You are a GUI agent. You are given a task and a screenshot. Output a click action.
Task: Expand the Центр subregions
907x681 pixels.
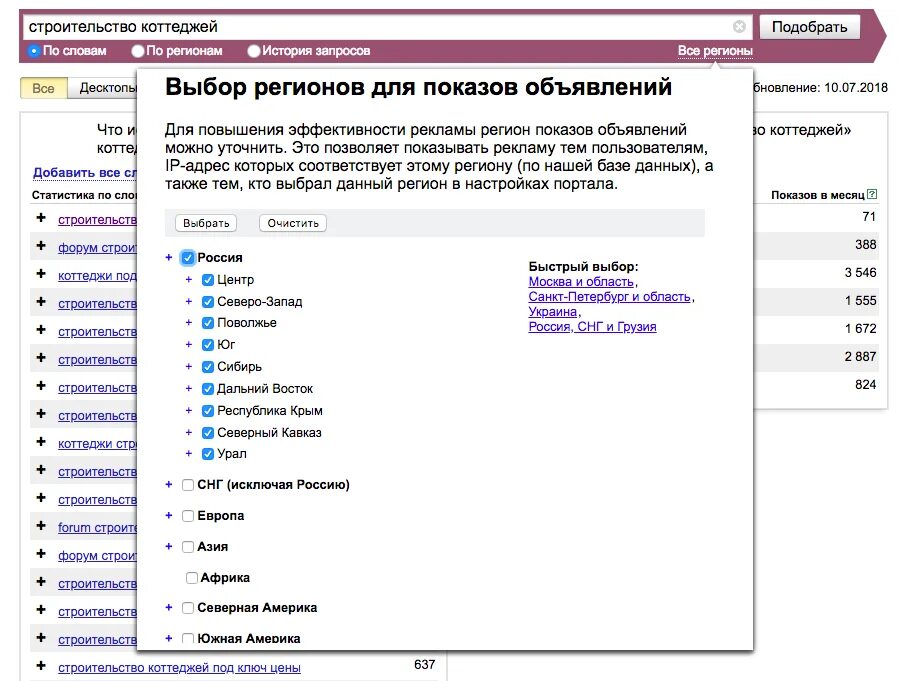tap(189, 279)
